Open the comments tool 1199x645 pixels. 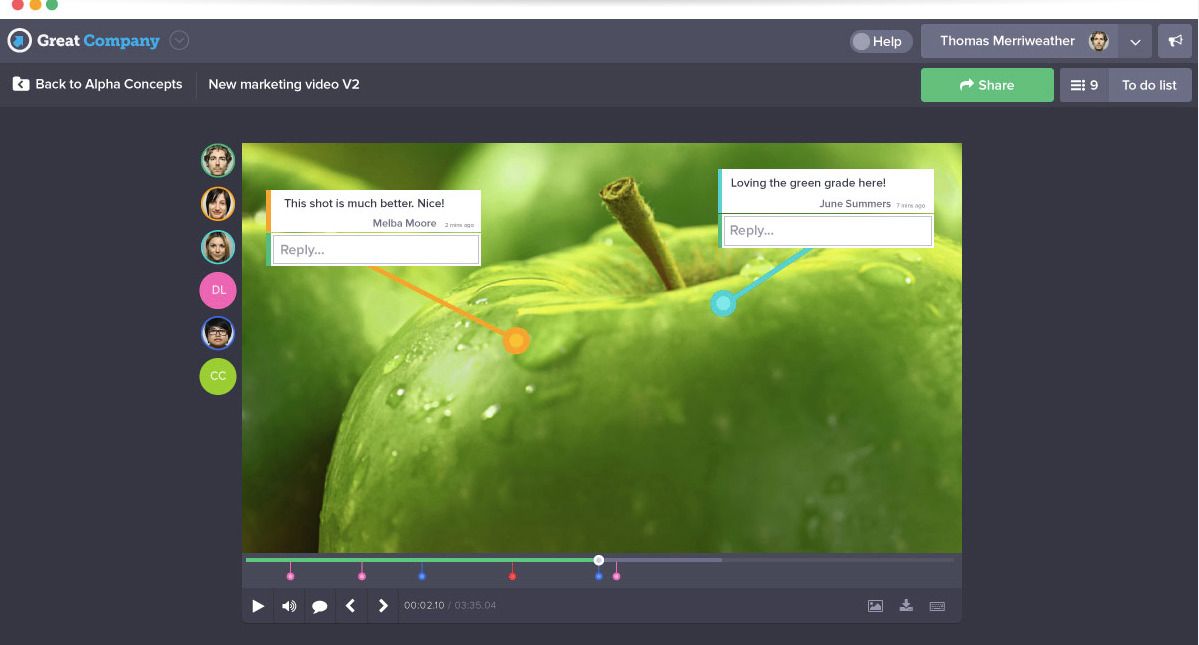click(320, 605)
